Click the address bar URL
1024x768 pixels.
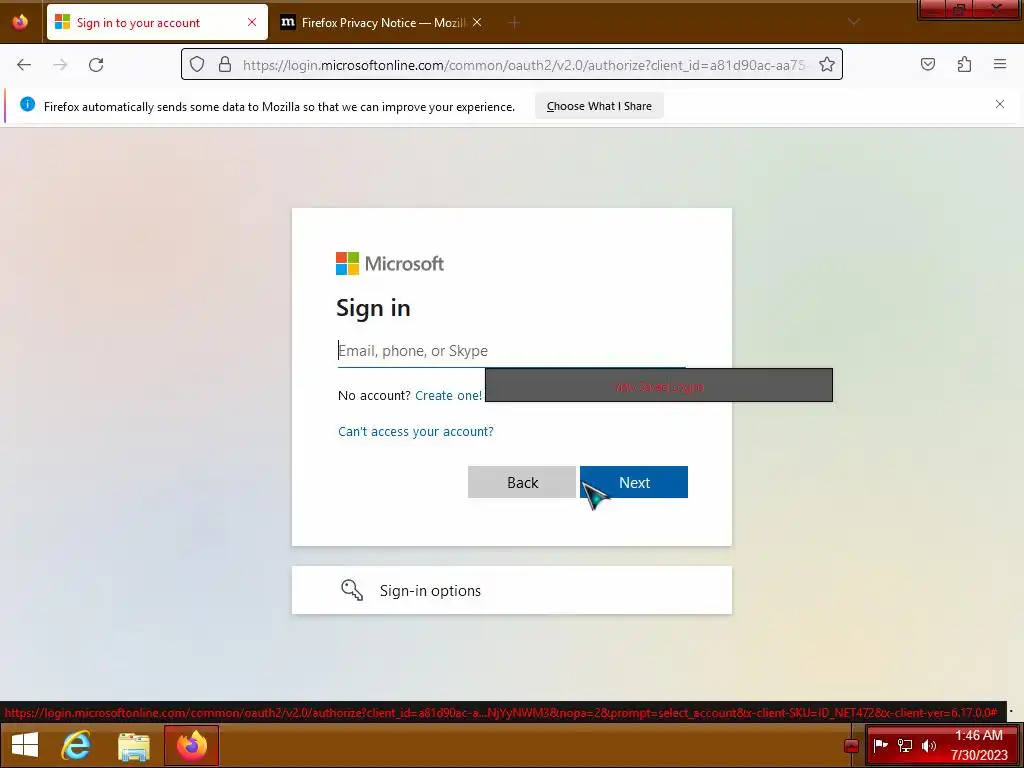524,65
